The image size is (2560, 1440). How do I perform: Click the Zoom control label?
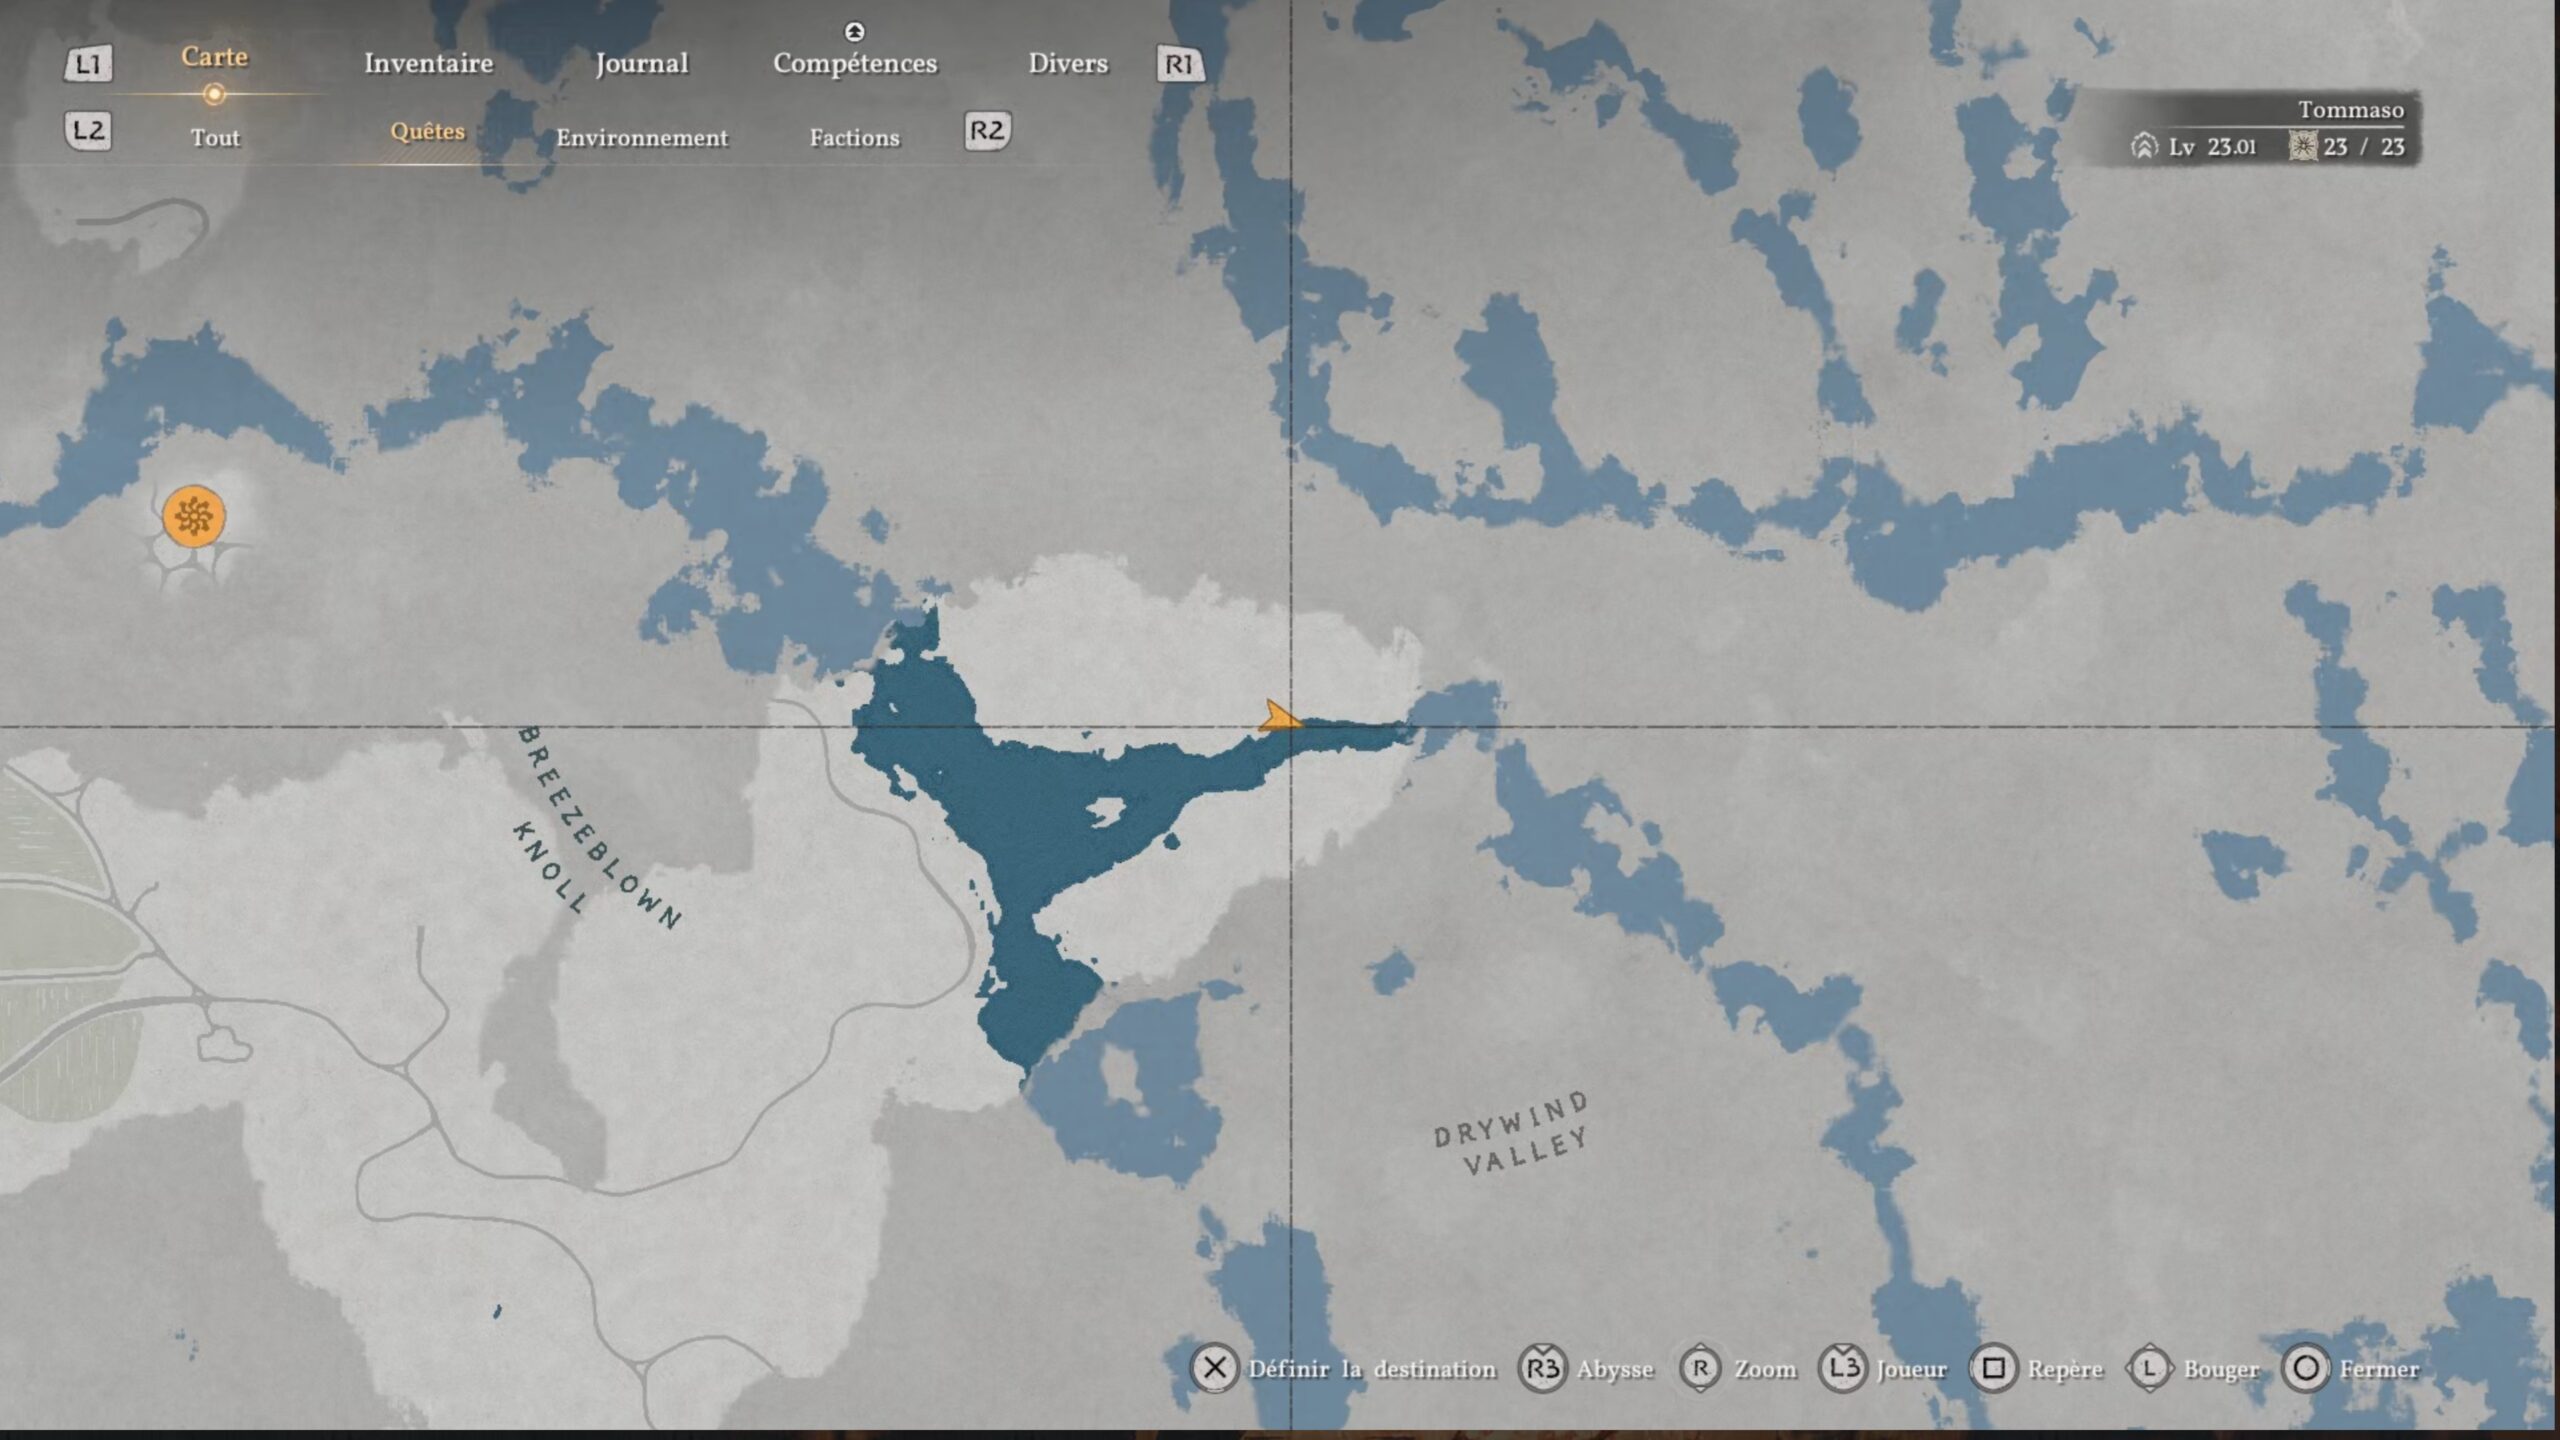1764,1369
